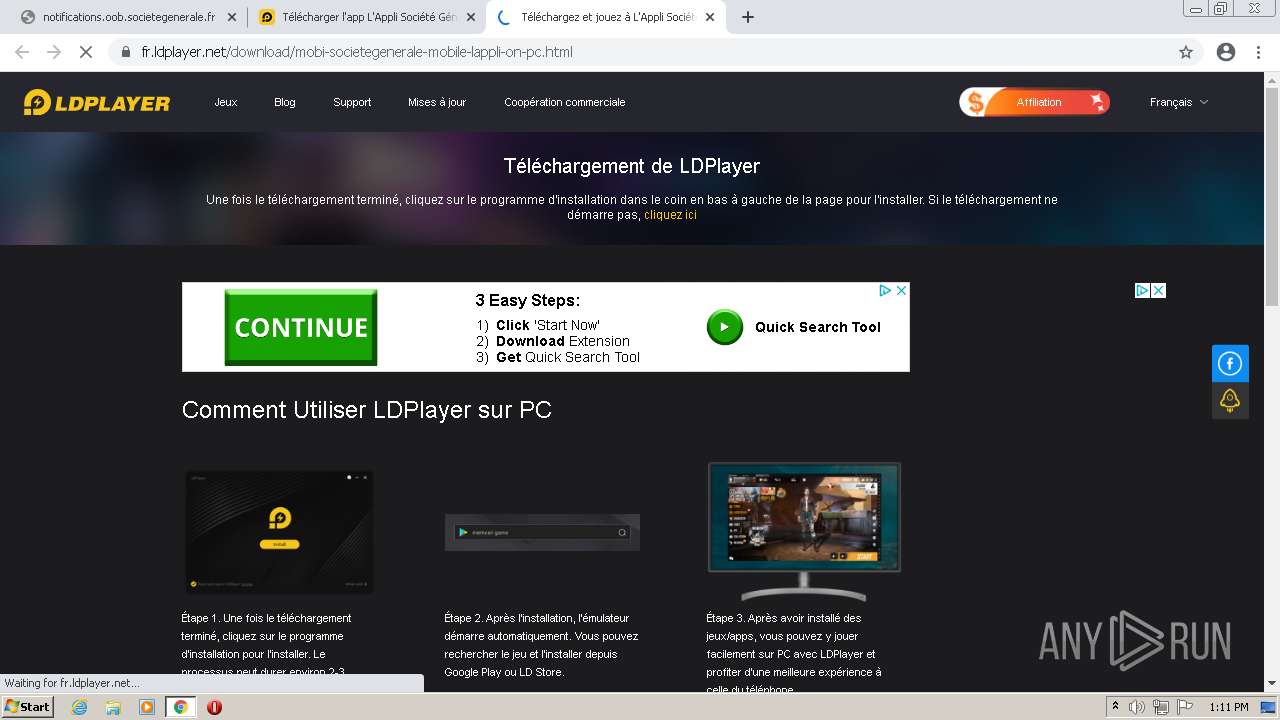
Task: Click the green CONTINUE ad button
Action: coord(301,327)
